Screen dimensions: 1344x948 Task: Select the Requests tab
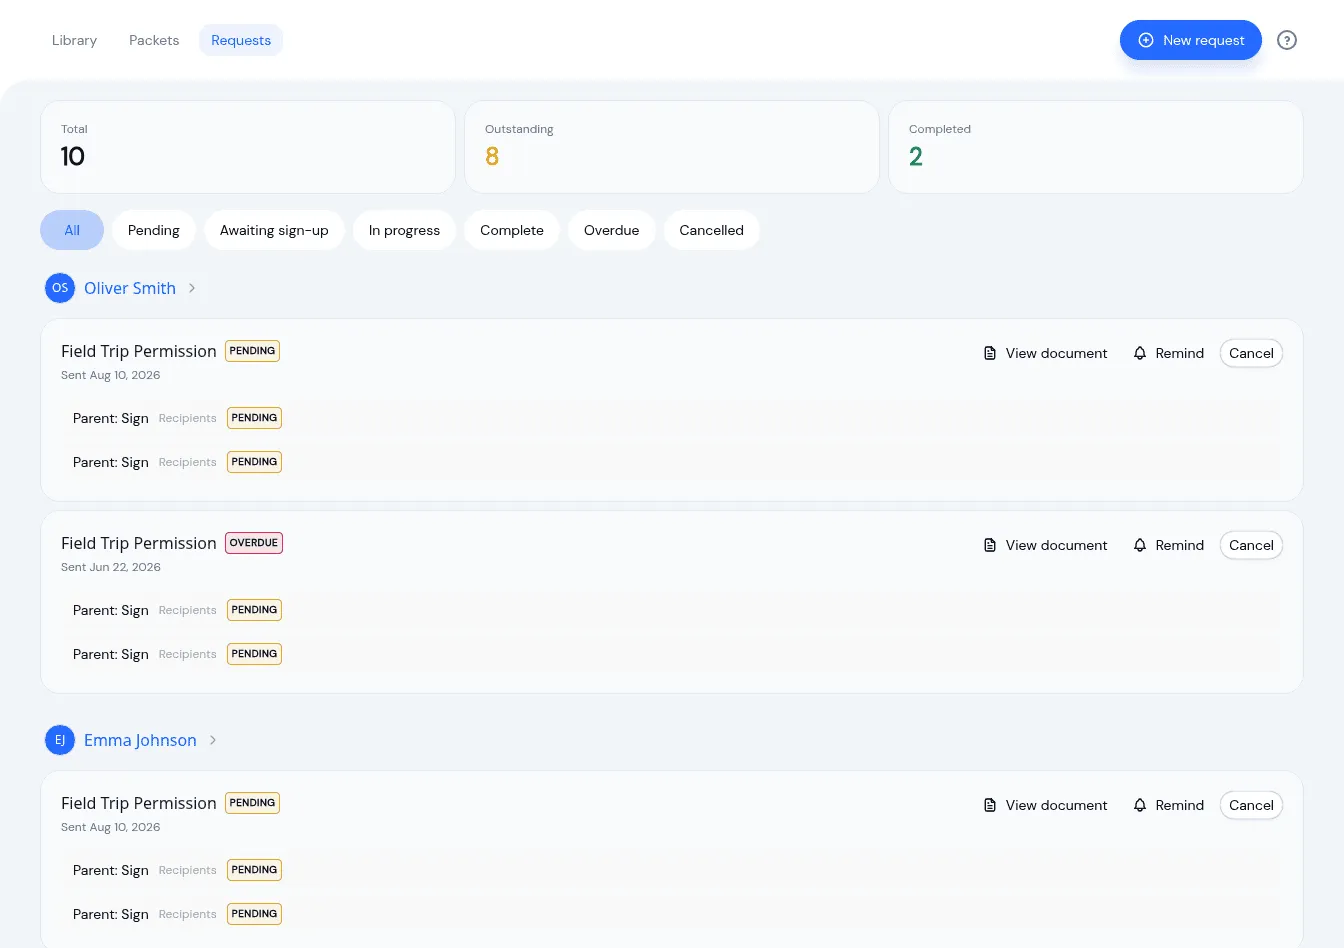pos(241,40)
